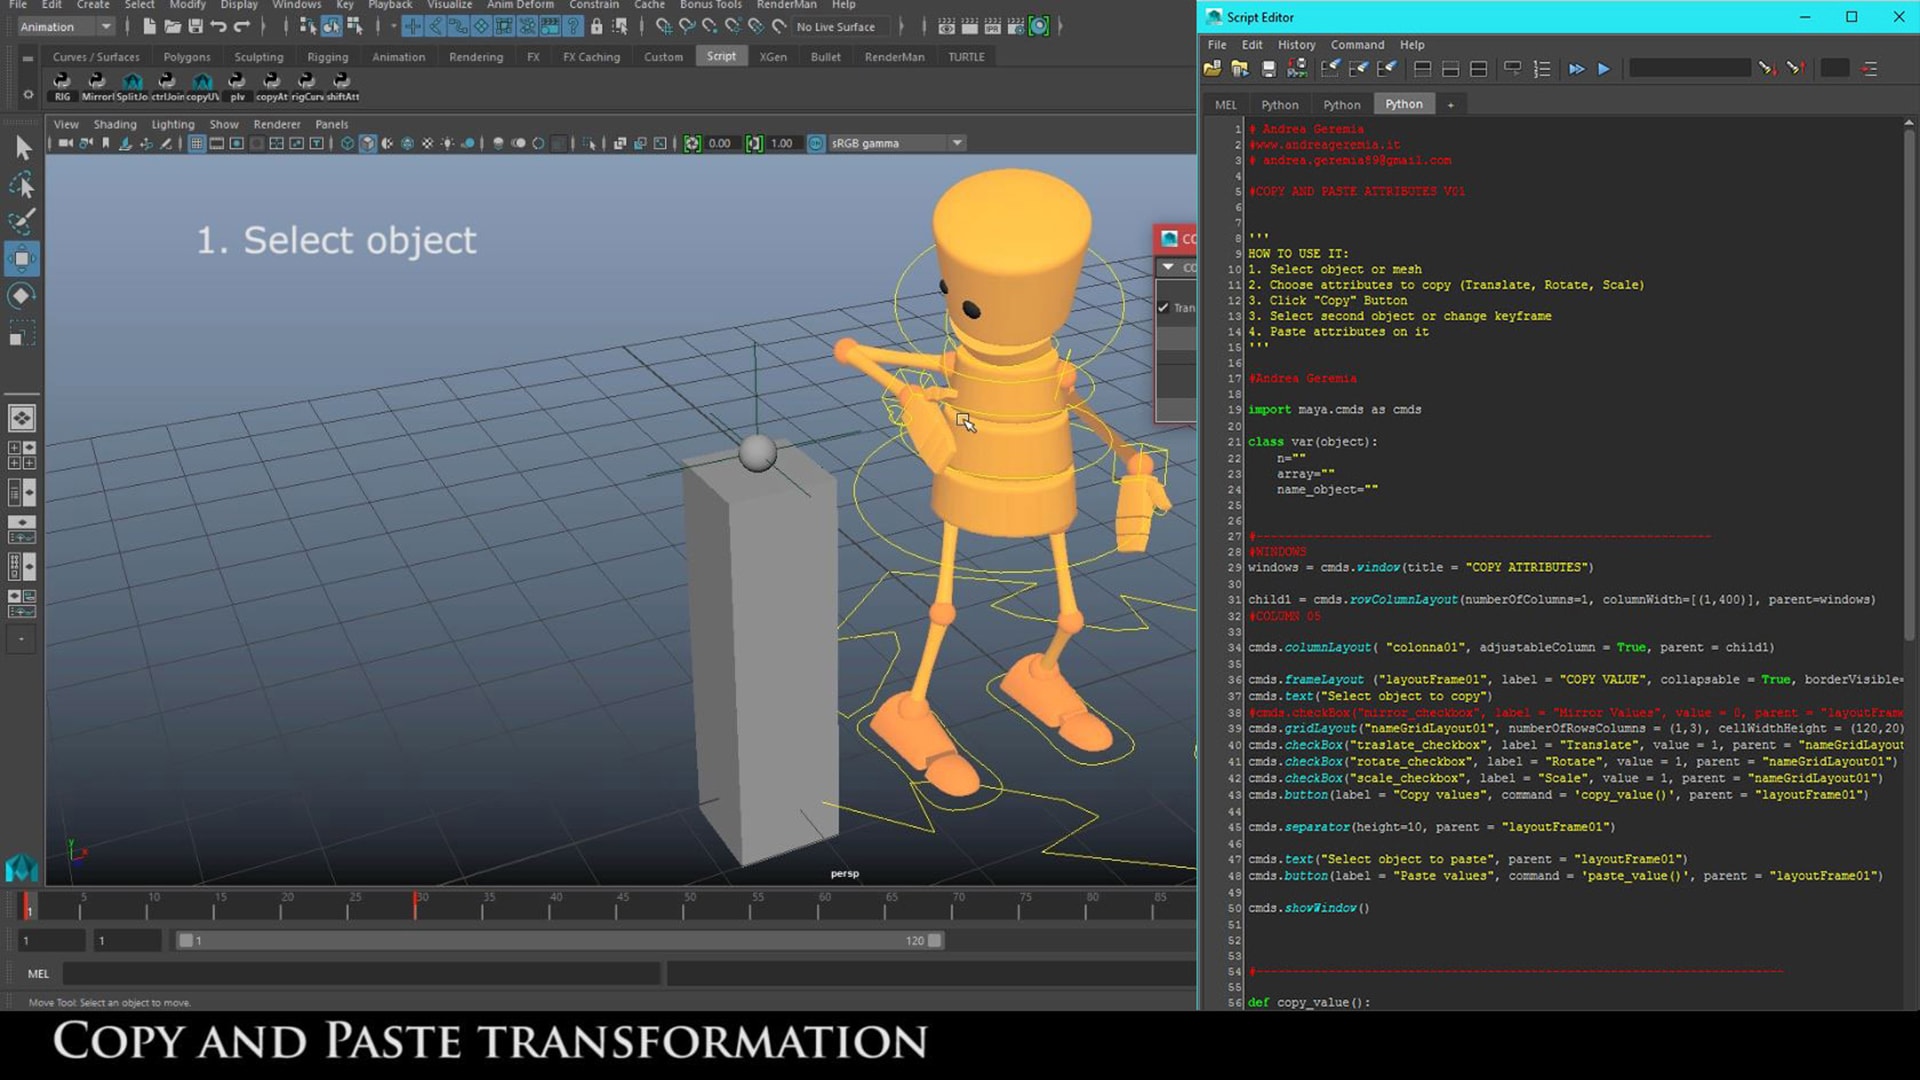Toggle viewport grid display icon
The image size is (1920, 1080).
[x=197, y=143]
